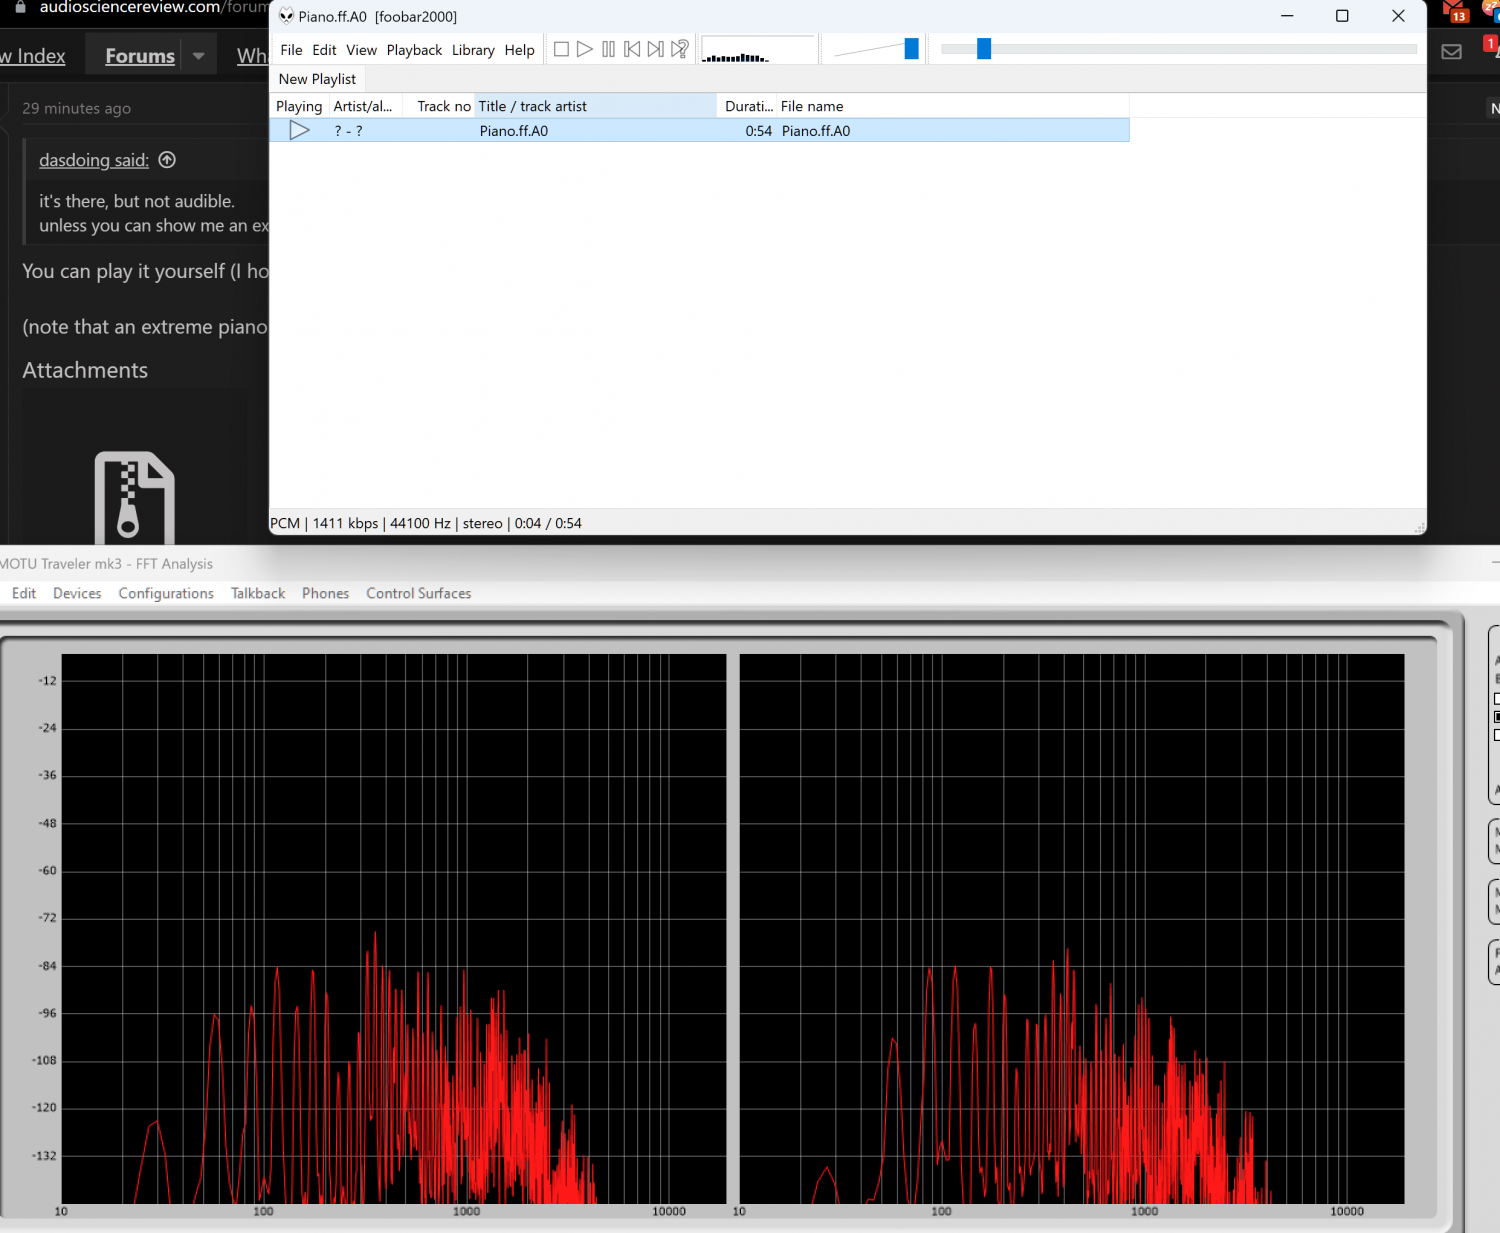Click the Gmail tray icon with badge 13
1500x1233 pixels.
tap(1454, 11)
